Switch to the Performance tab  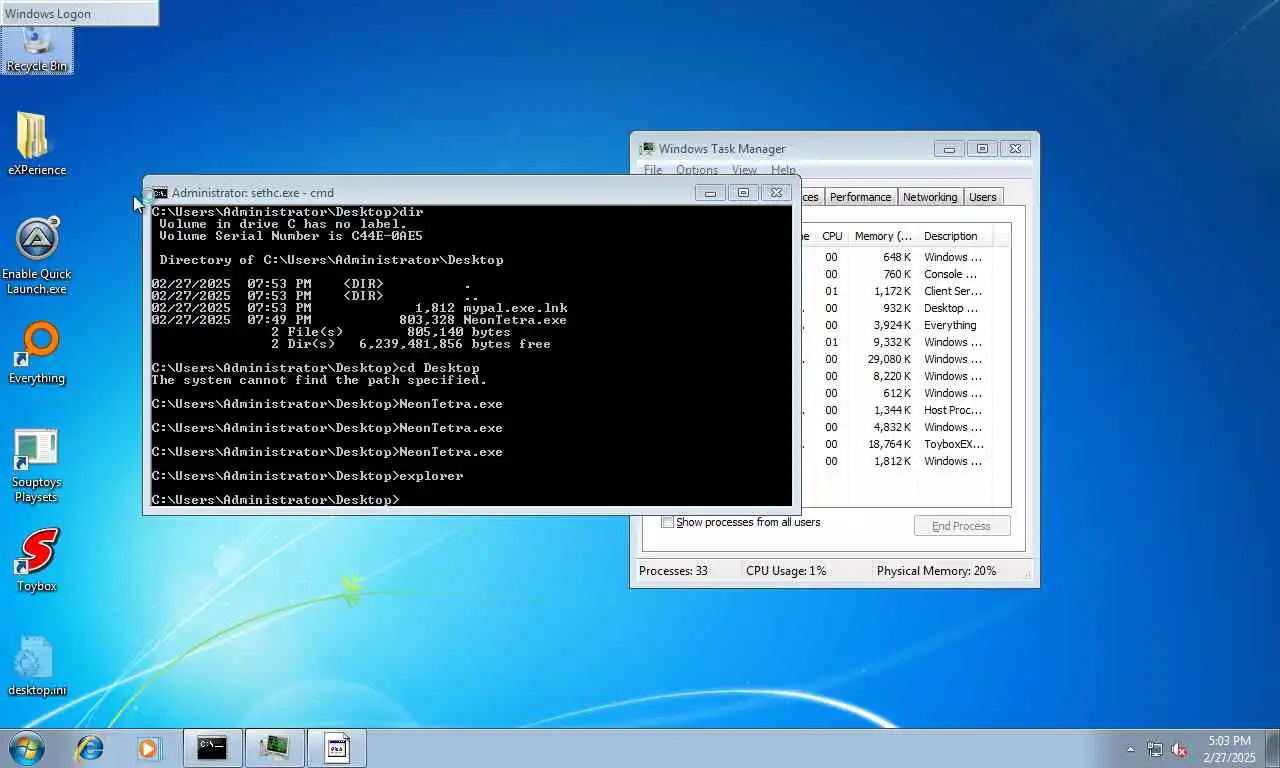860,197
